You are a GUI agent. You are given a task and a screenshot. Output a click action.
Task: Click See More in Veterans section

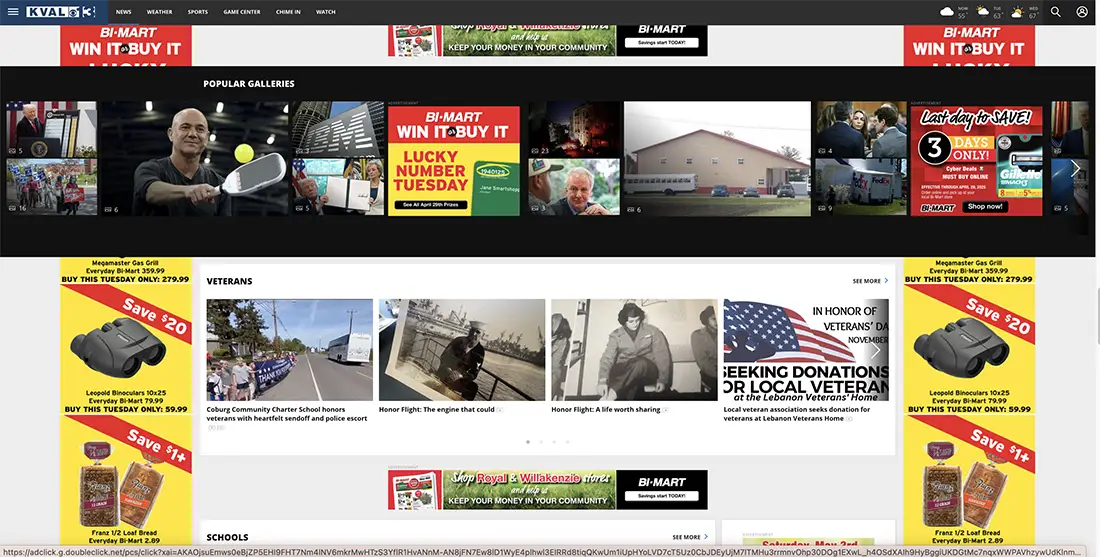(x=870, y=281)
